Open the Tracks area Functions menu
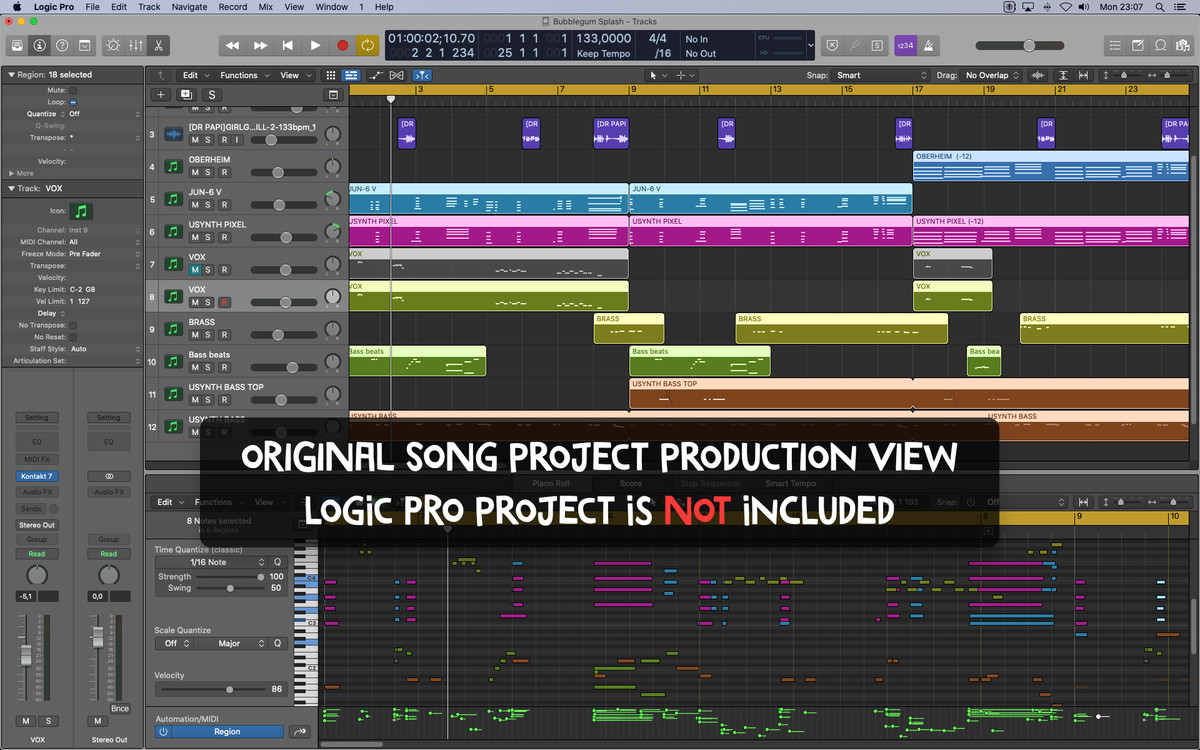Screen dimensions: 1200x750 243,75
